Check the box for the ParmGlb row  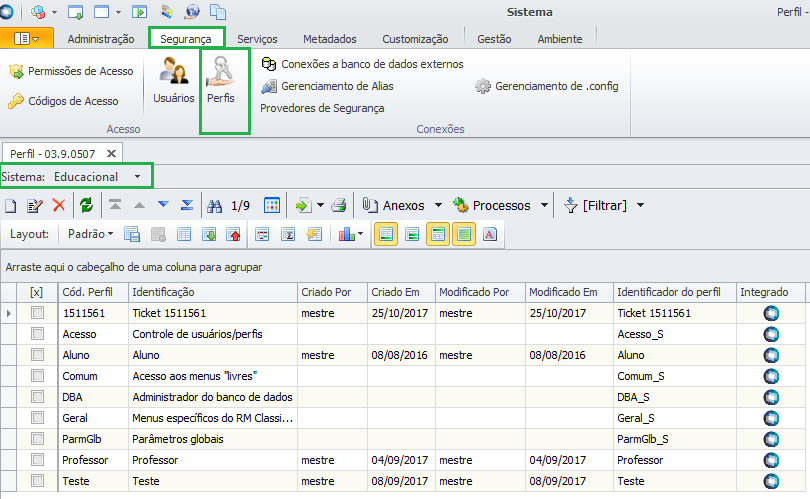point(37,439)
